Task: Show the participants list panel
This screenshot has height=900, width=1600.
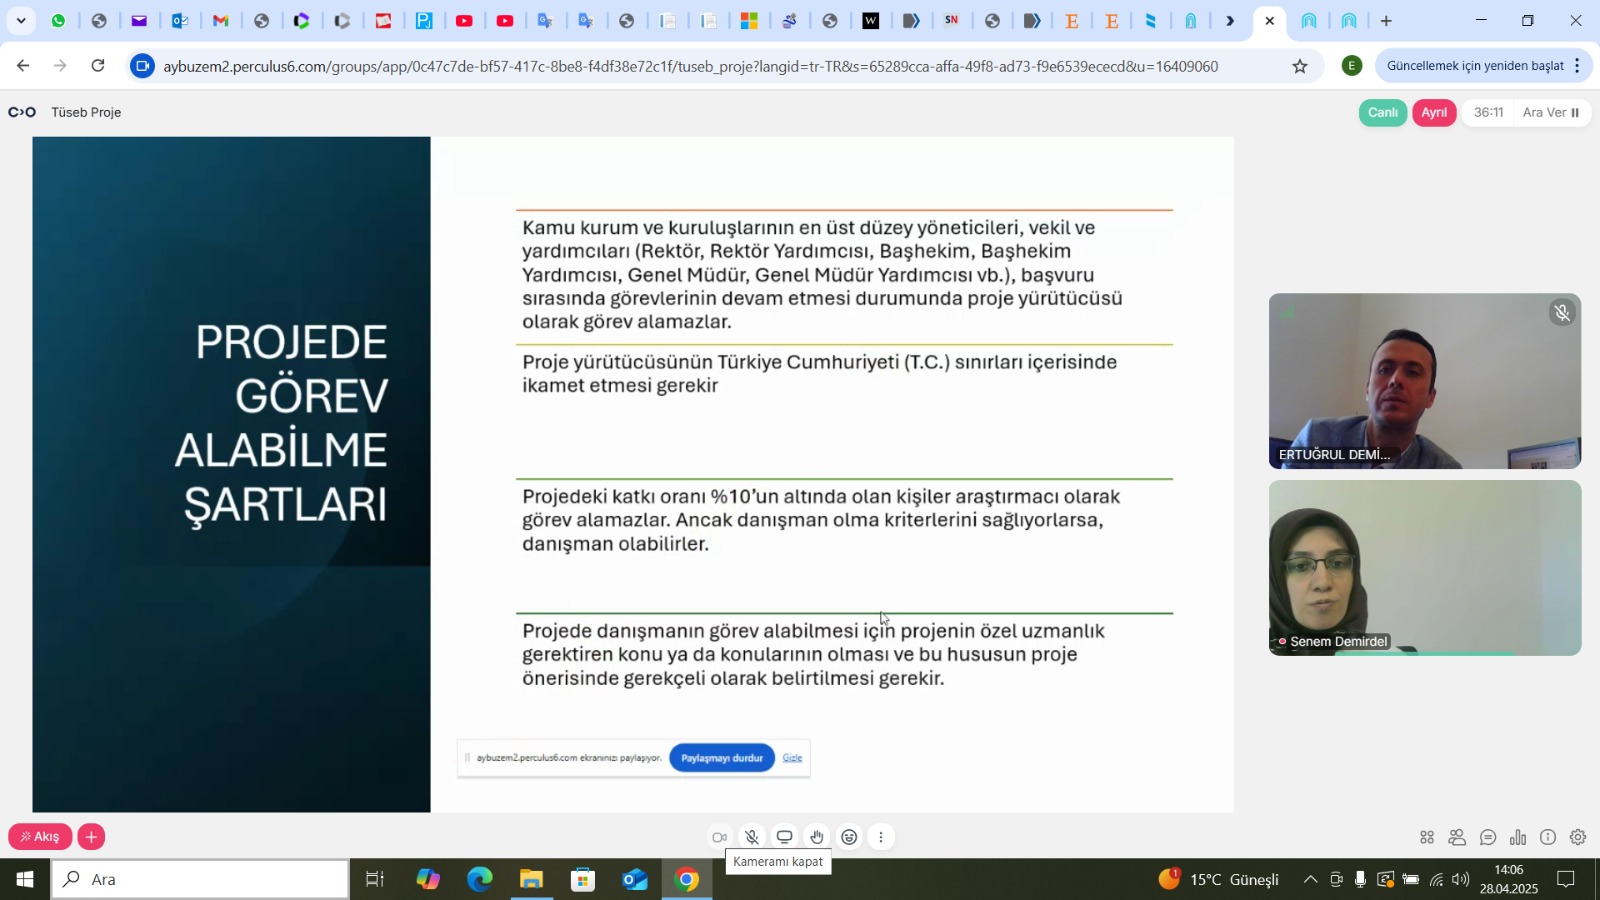Action: (x=1457, y=837)
